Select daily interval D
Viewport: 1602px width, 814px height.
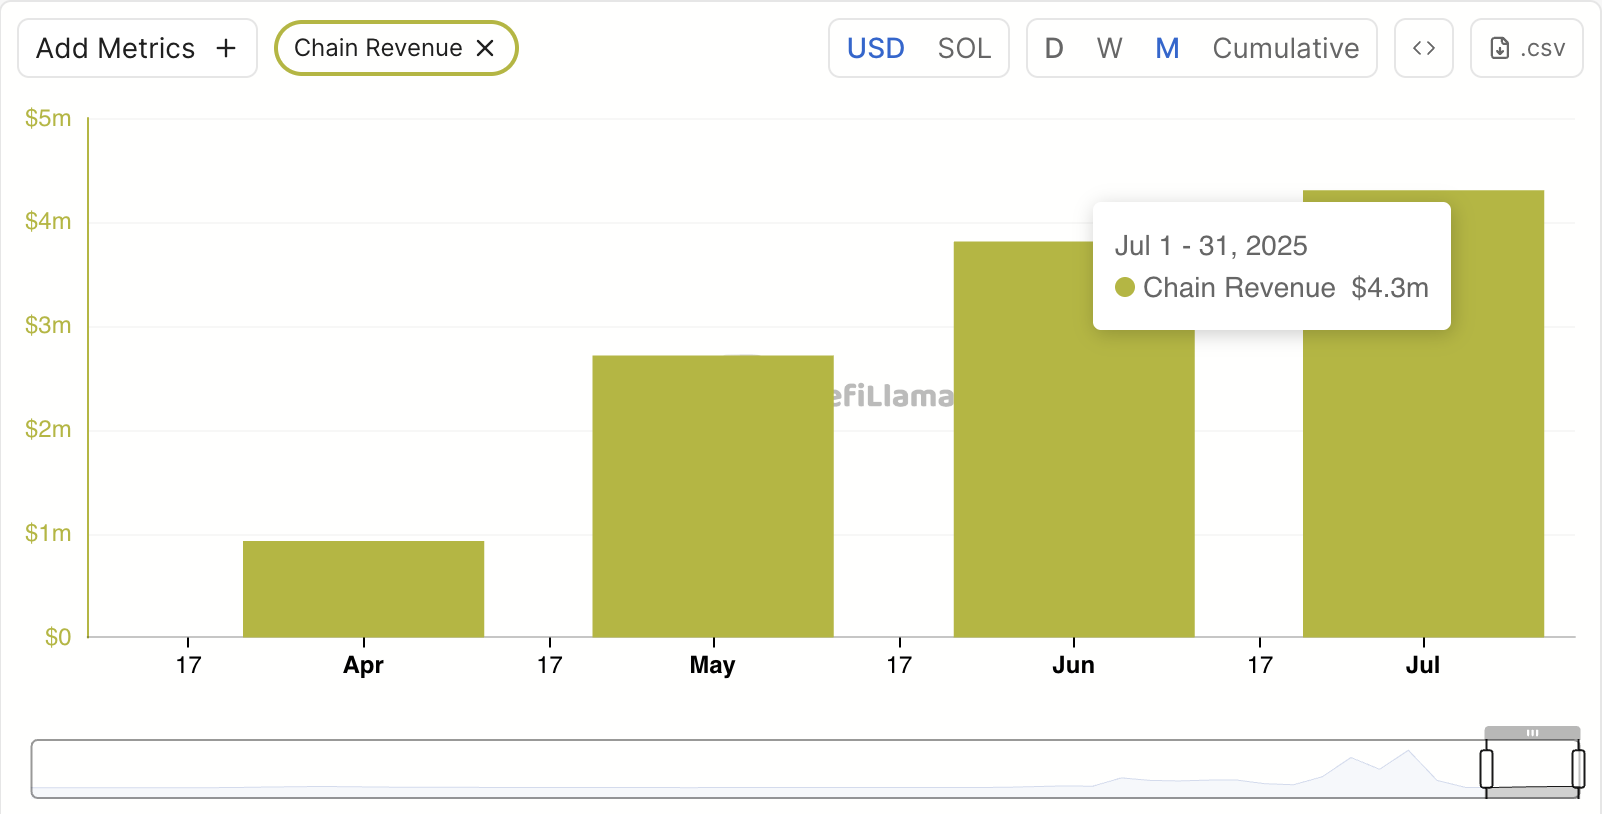[1054, 48]
